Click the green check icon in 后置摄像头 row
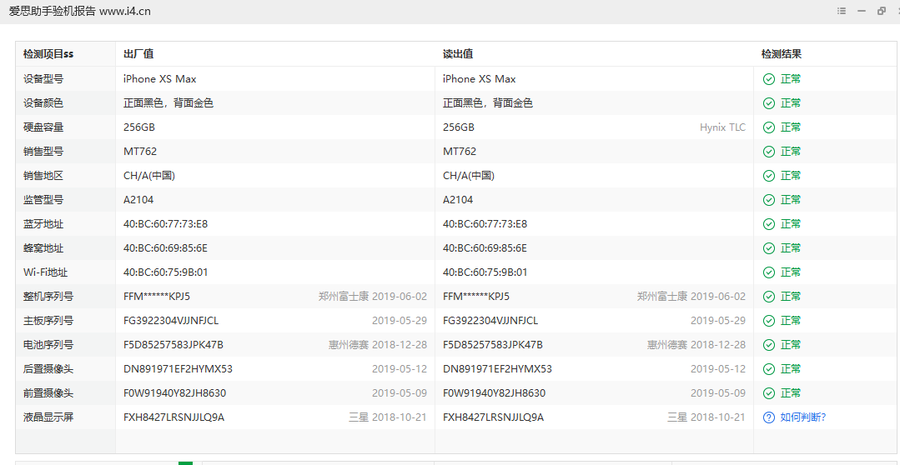The image size is (900, 465). 769,369
